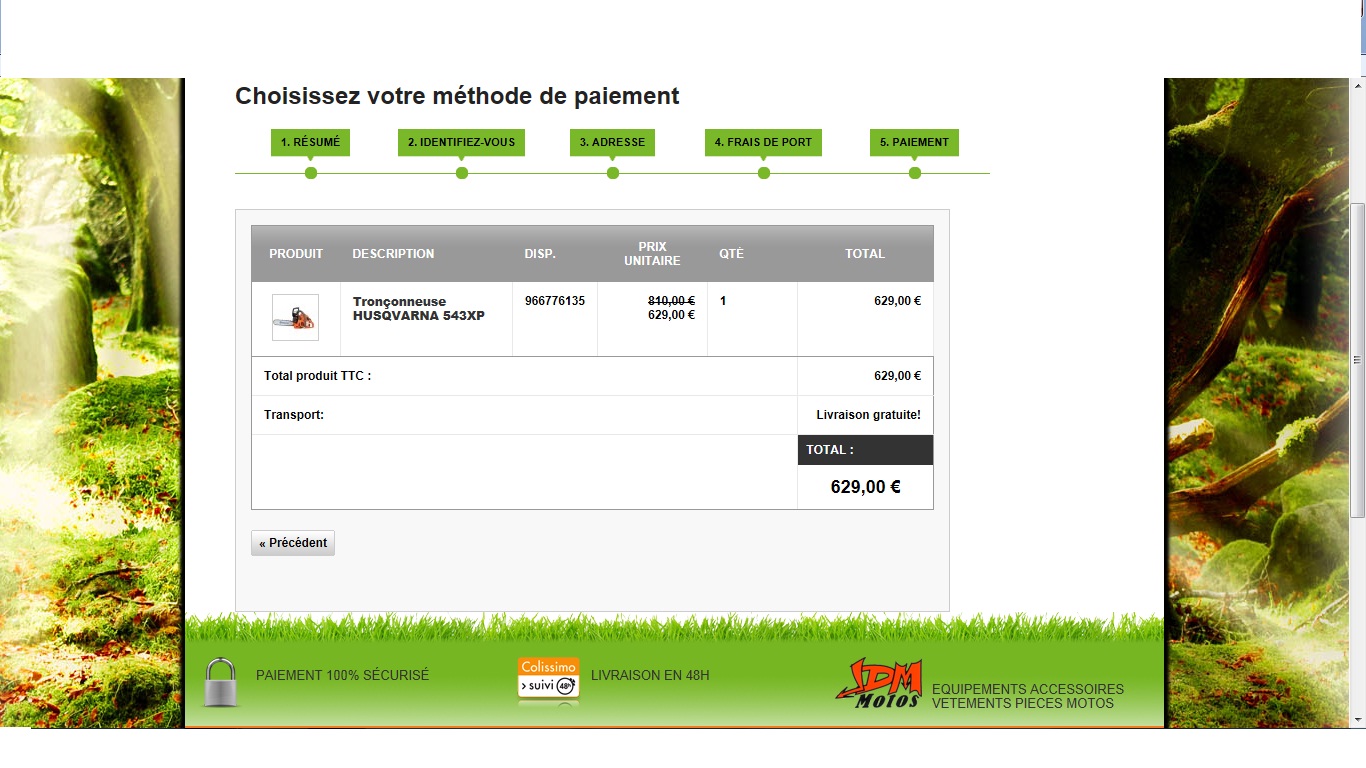Click the « Précédent button
1366x768 pixels.
[x=293, y=543]
